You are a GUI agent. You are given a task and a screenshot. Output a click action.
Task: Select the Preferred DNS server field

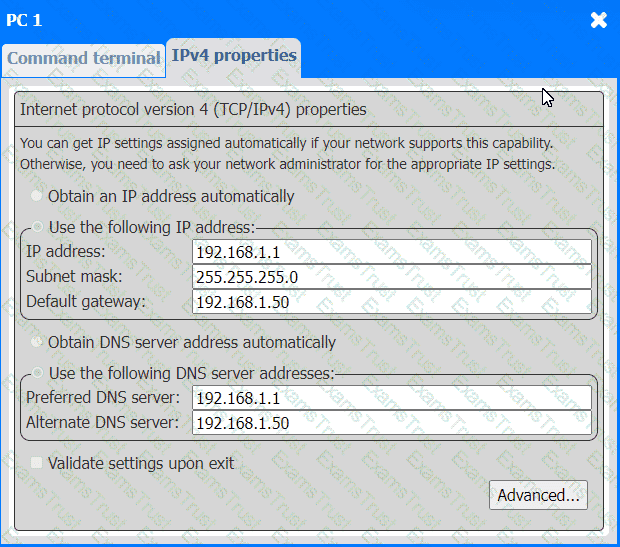[391, 398]
